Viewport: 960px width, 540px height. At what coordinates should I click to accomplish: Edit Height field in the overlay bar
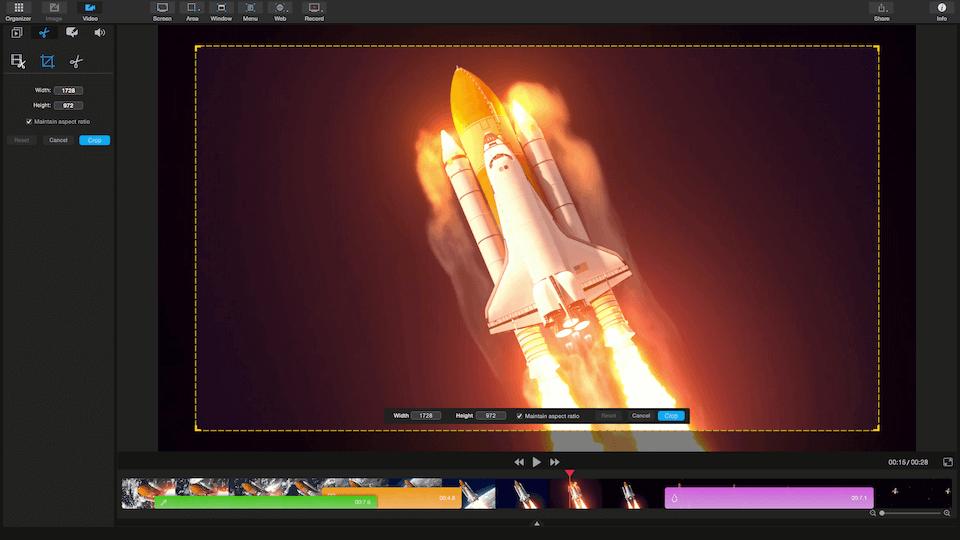tap(490, 416)
